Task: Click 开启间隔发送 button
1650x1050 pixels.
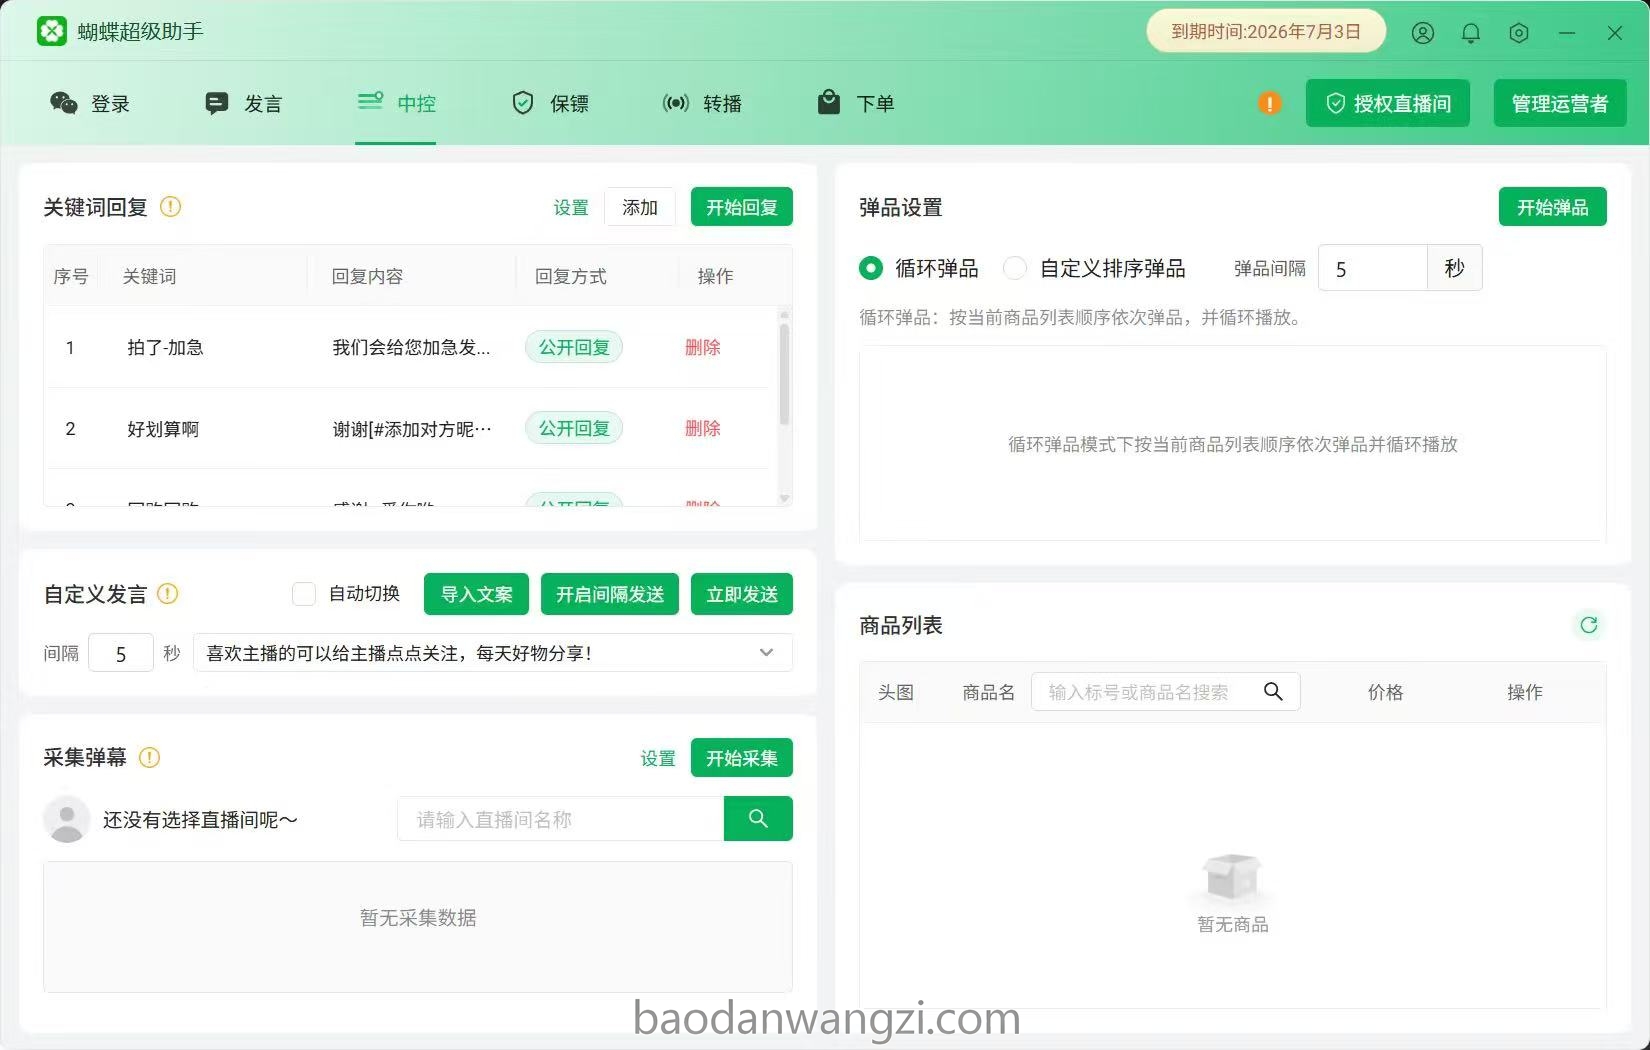Action: click(x=610, y=594)
